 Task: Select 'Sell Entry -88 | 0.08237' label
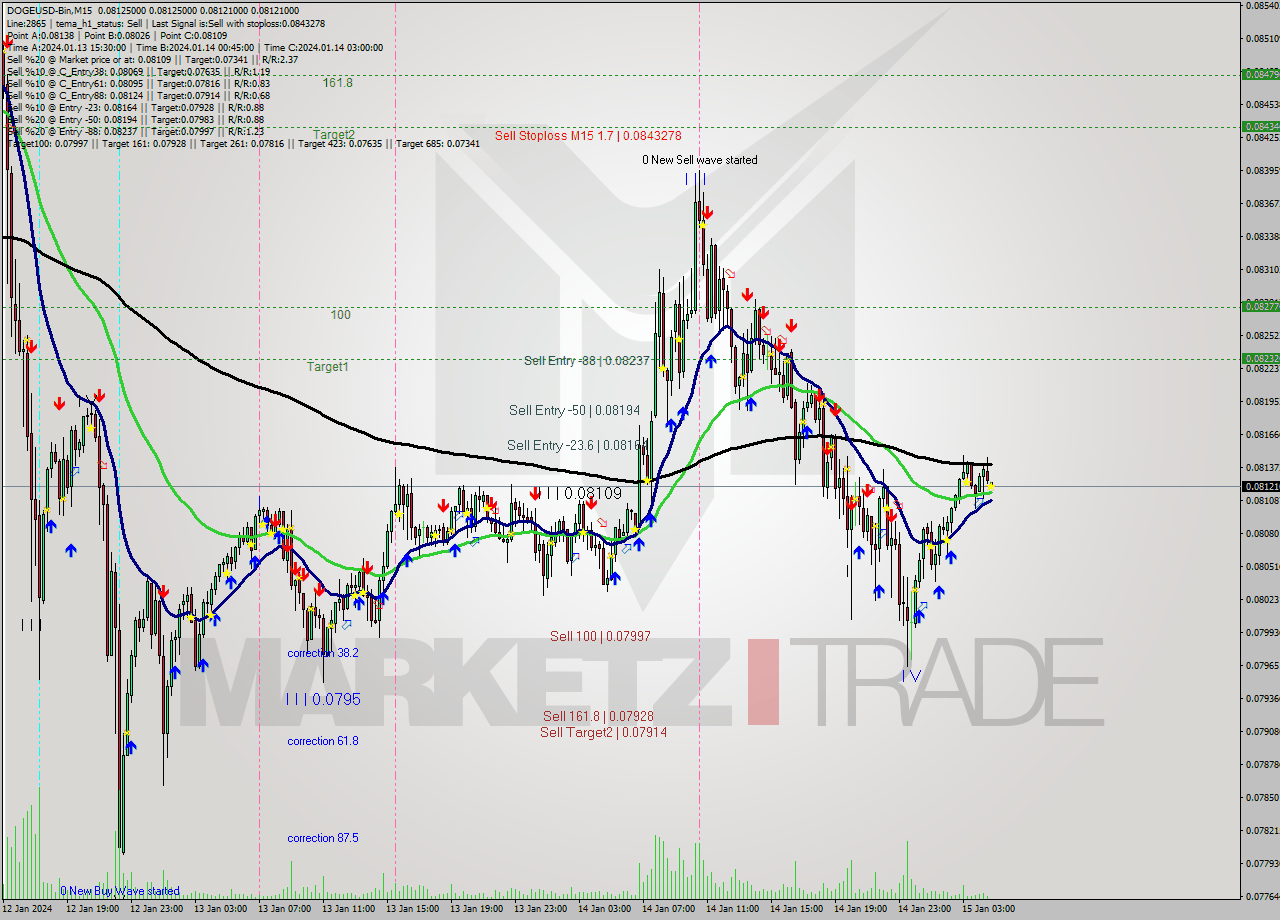(x=587, y=360)
